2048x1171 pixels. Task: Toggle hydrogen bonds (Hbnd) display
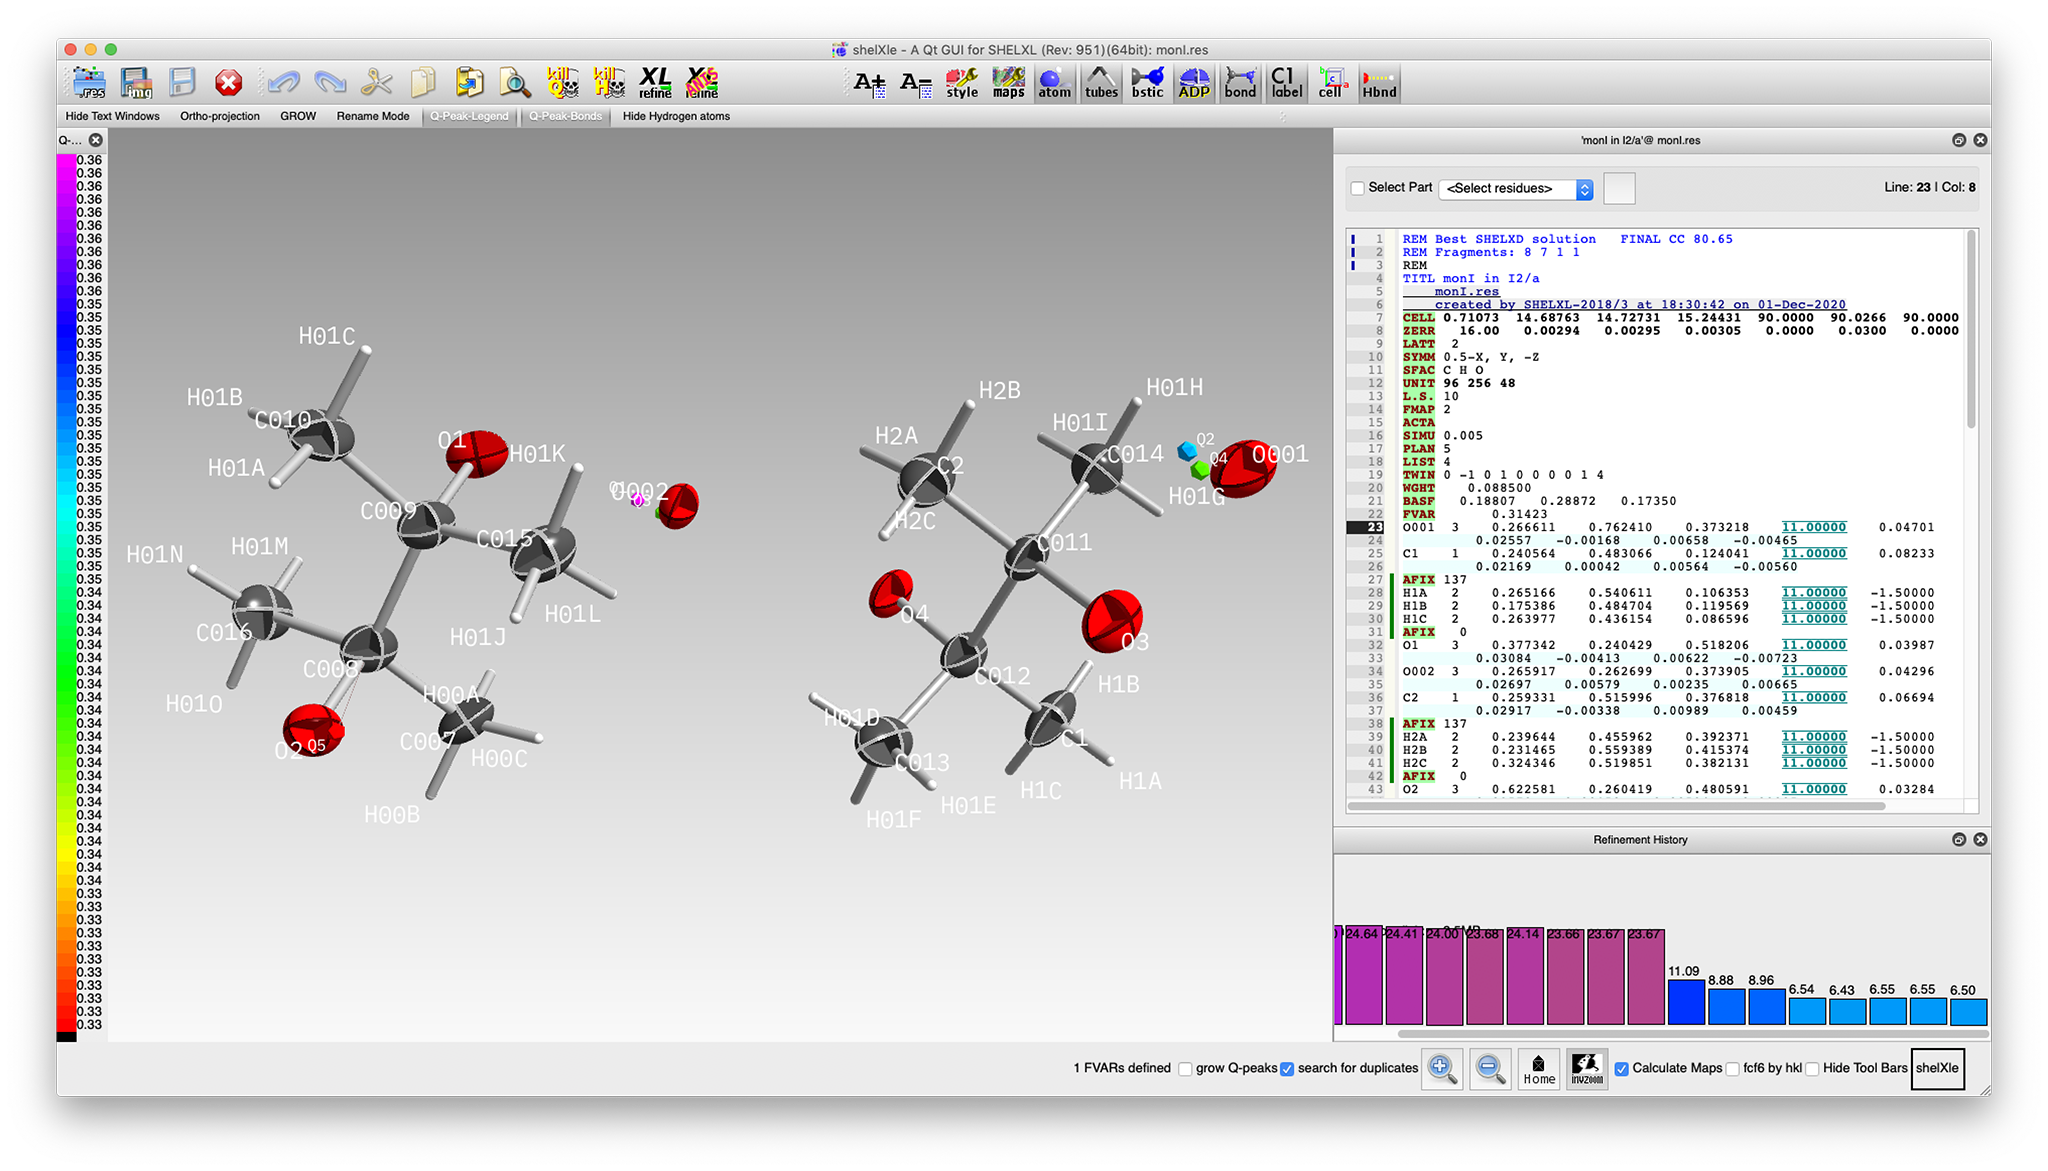1379,83
